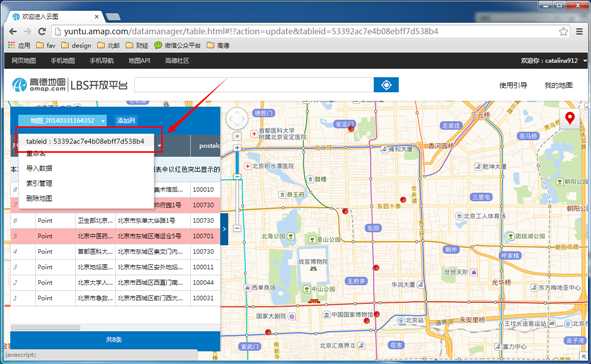Click postal code cell 100011
Viewport: 591px width, 364px height.
tap(203, 267)
